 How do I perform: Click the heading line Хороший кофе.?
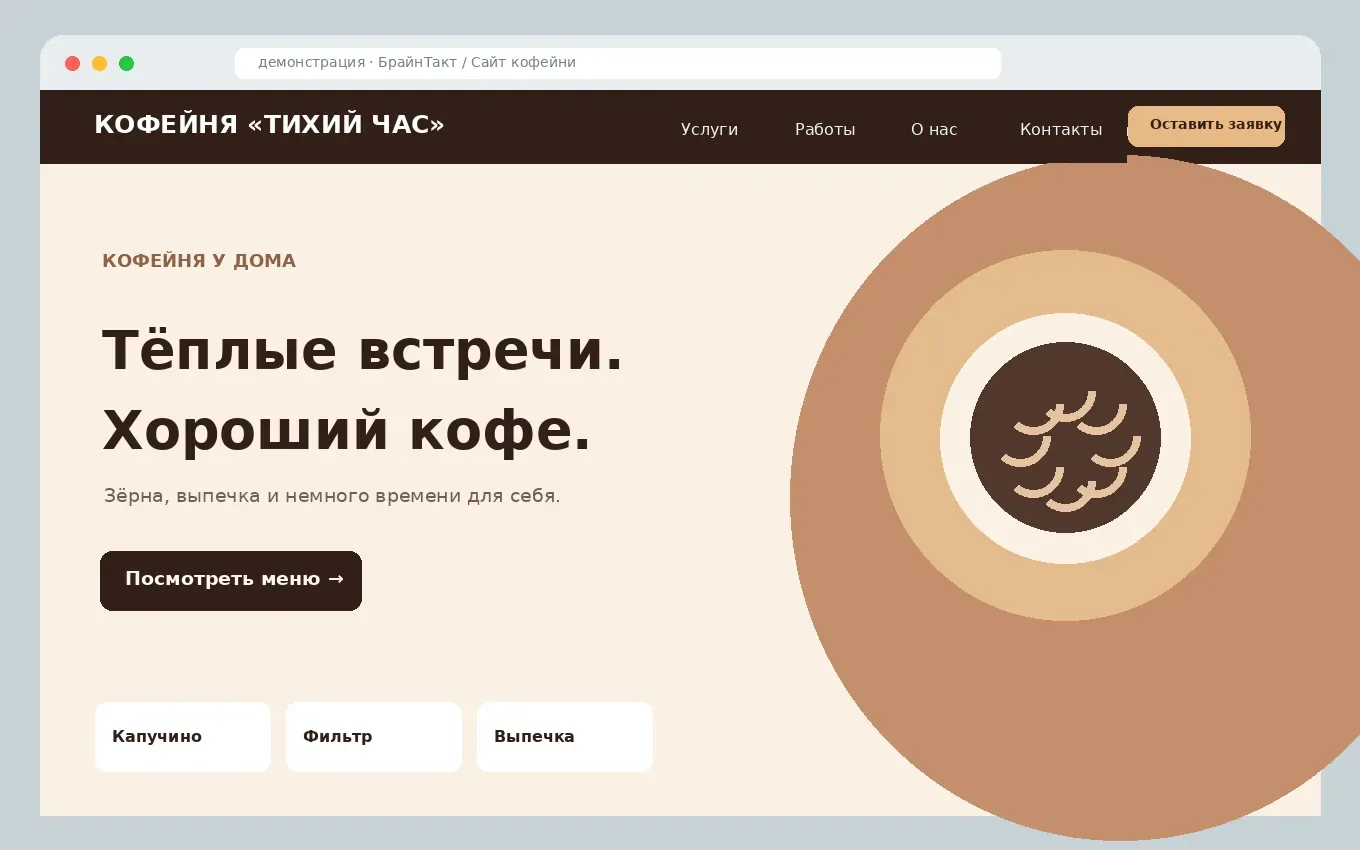(x=347, y=431)
